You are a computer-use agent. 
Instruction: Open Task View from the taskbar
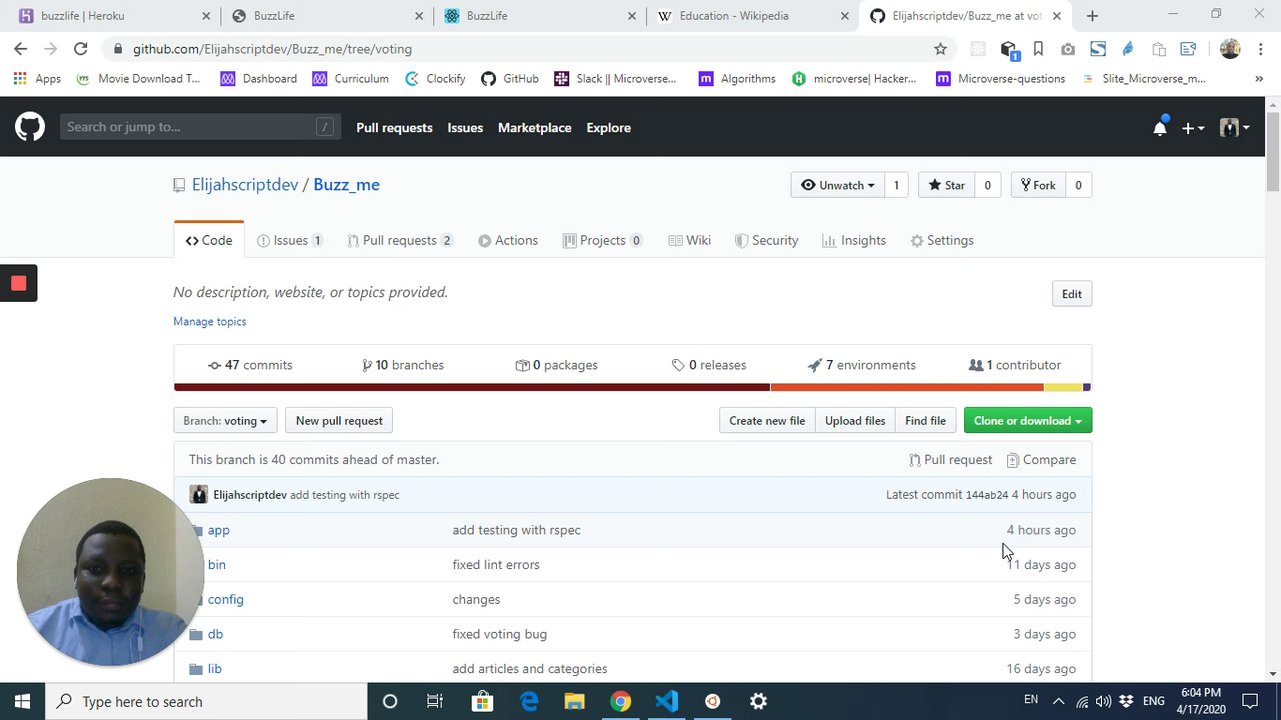coord(435,701)
